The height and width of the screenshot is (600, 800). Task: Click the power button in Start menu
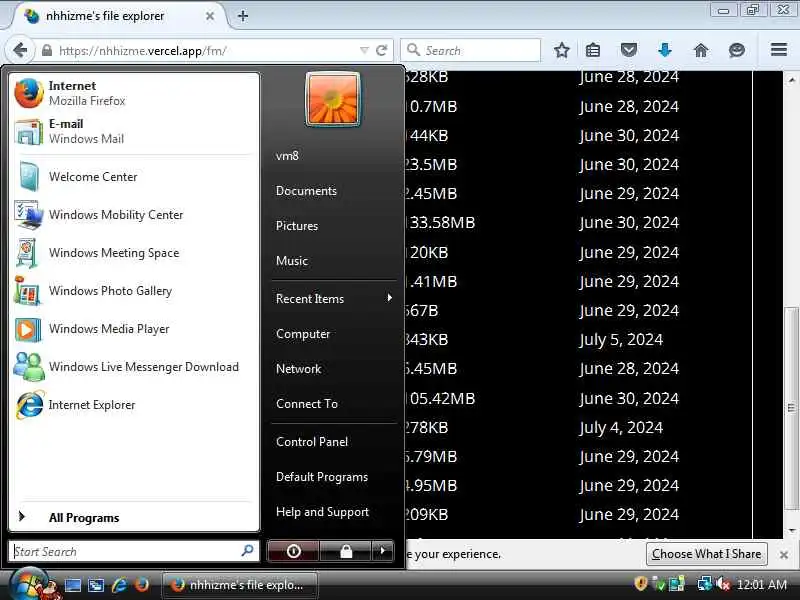click(293, 551)
